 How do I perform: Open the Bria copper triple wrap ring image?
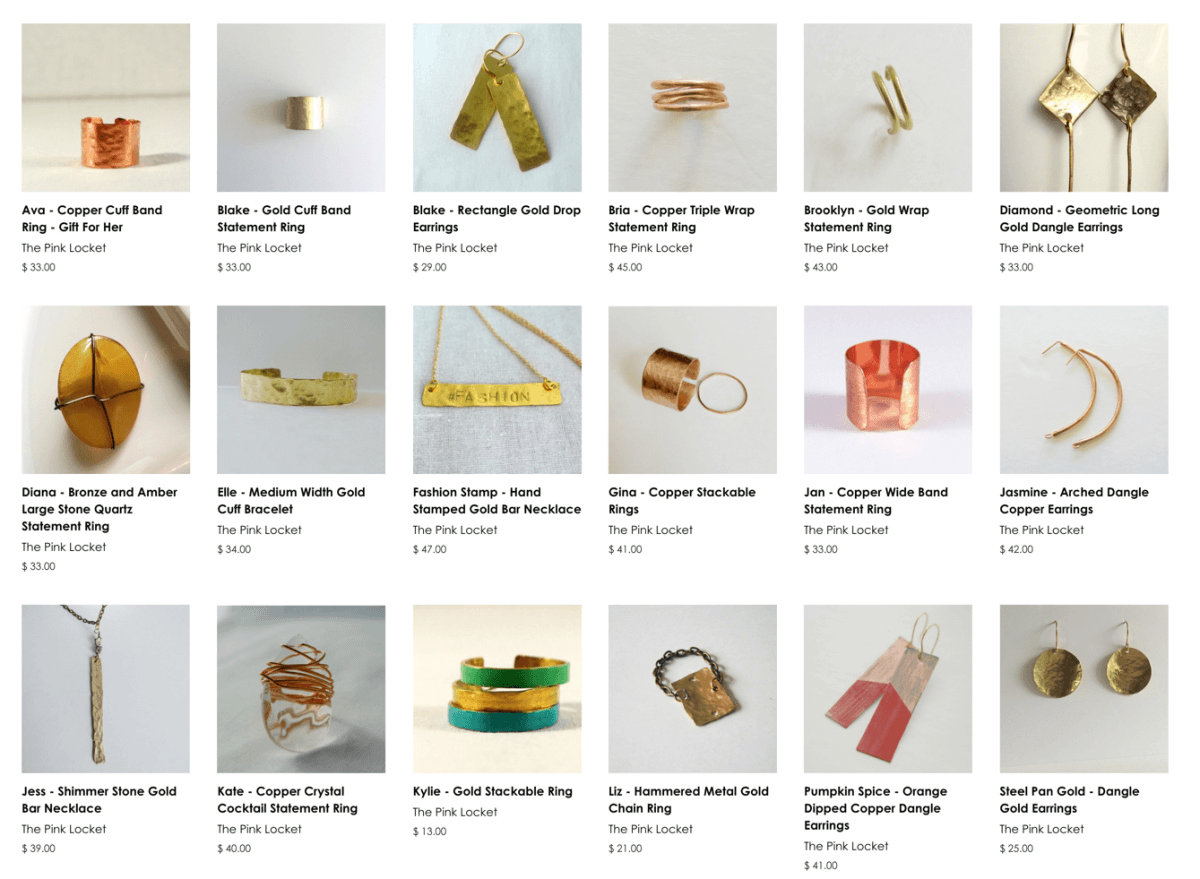[692, 107]
